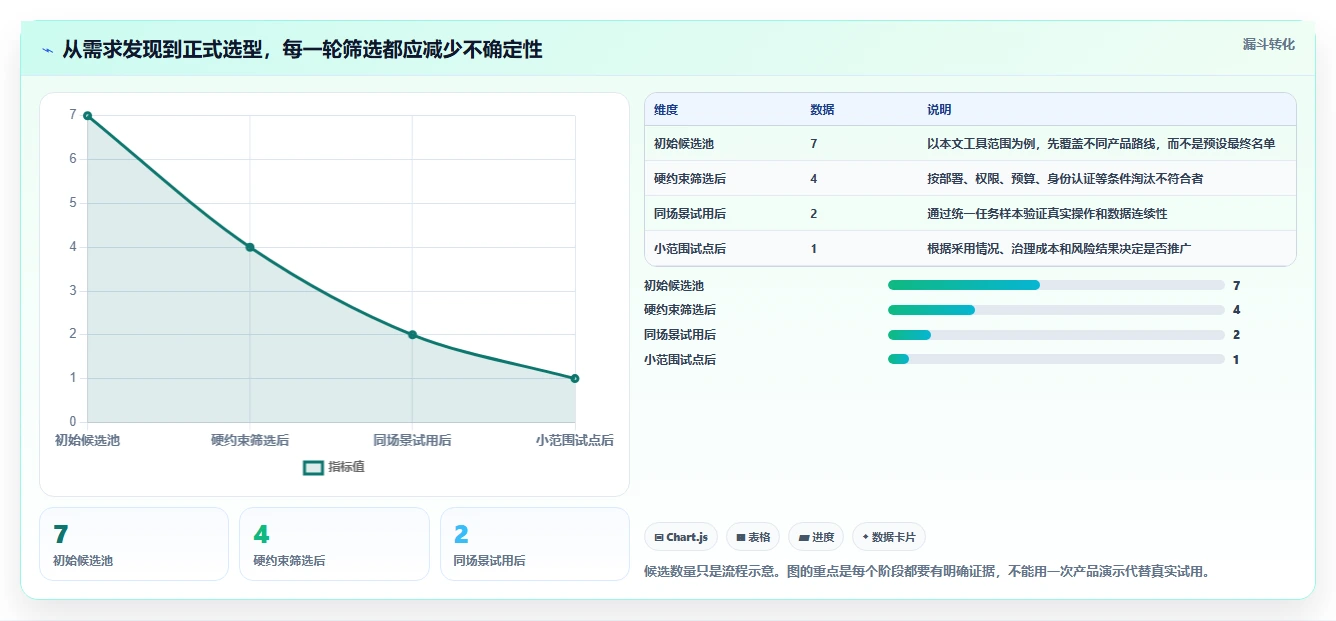Click the value 2 in the table

[814, 214]
